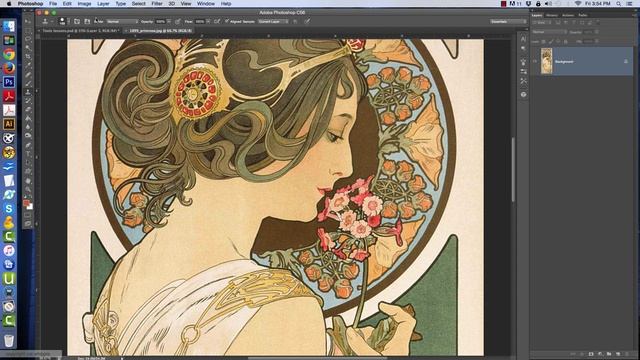Select the Move tool

28,21
